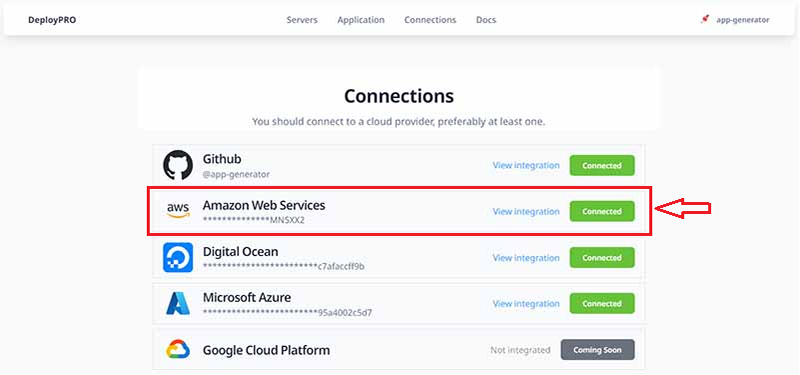Click the AWS logo icon

click(x=178, y=210)
